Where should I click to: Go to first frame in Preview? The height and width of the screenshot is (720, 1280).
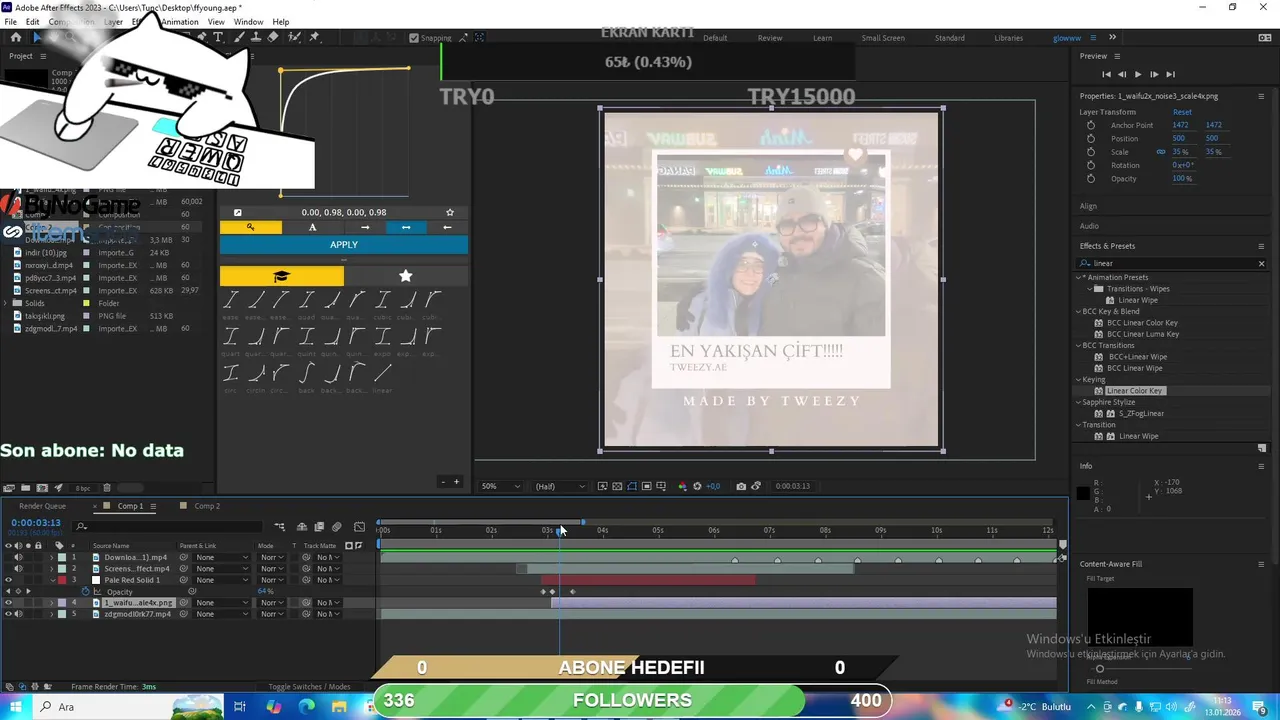pos(1106,74)
